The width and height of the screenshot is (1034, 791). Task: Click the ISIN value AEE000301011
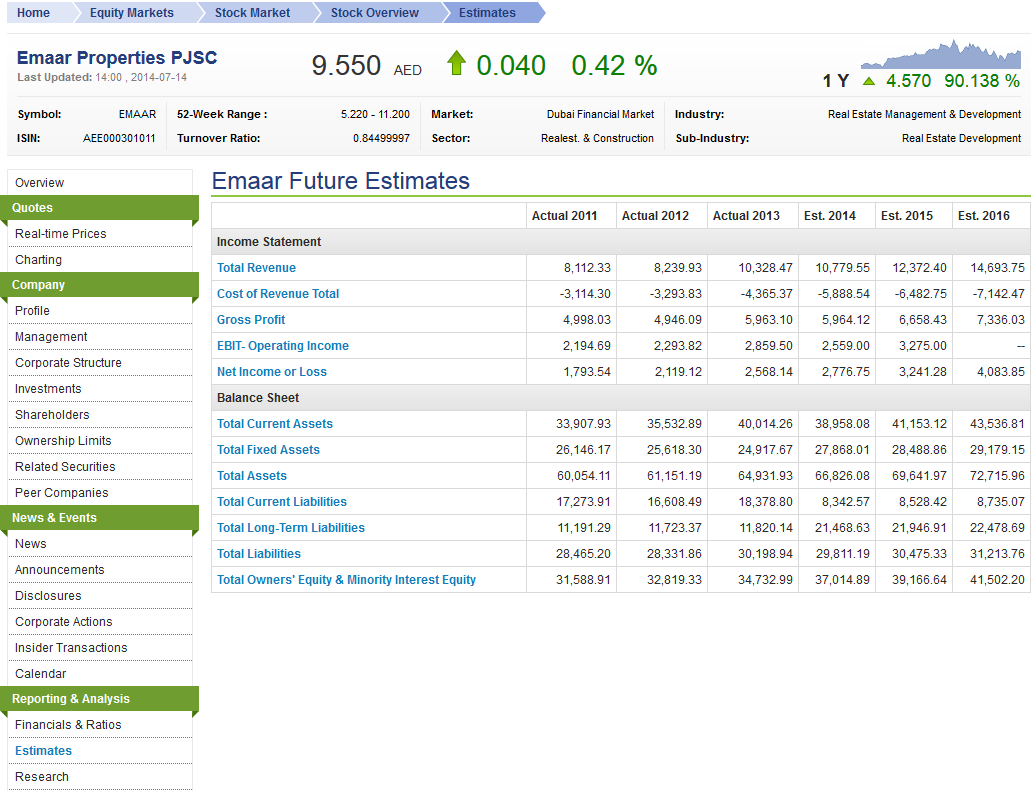click(x=119, y=138)
